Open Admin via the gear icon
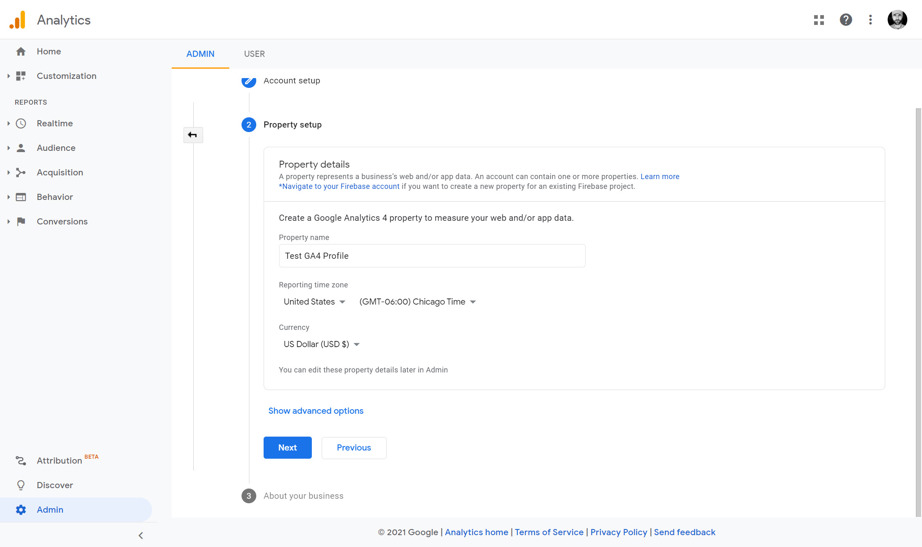922x547 pixels. pos(21,510)
